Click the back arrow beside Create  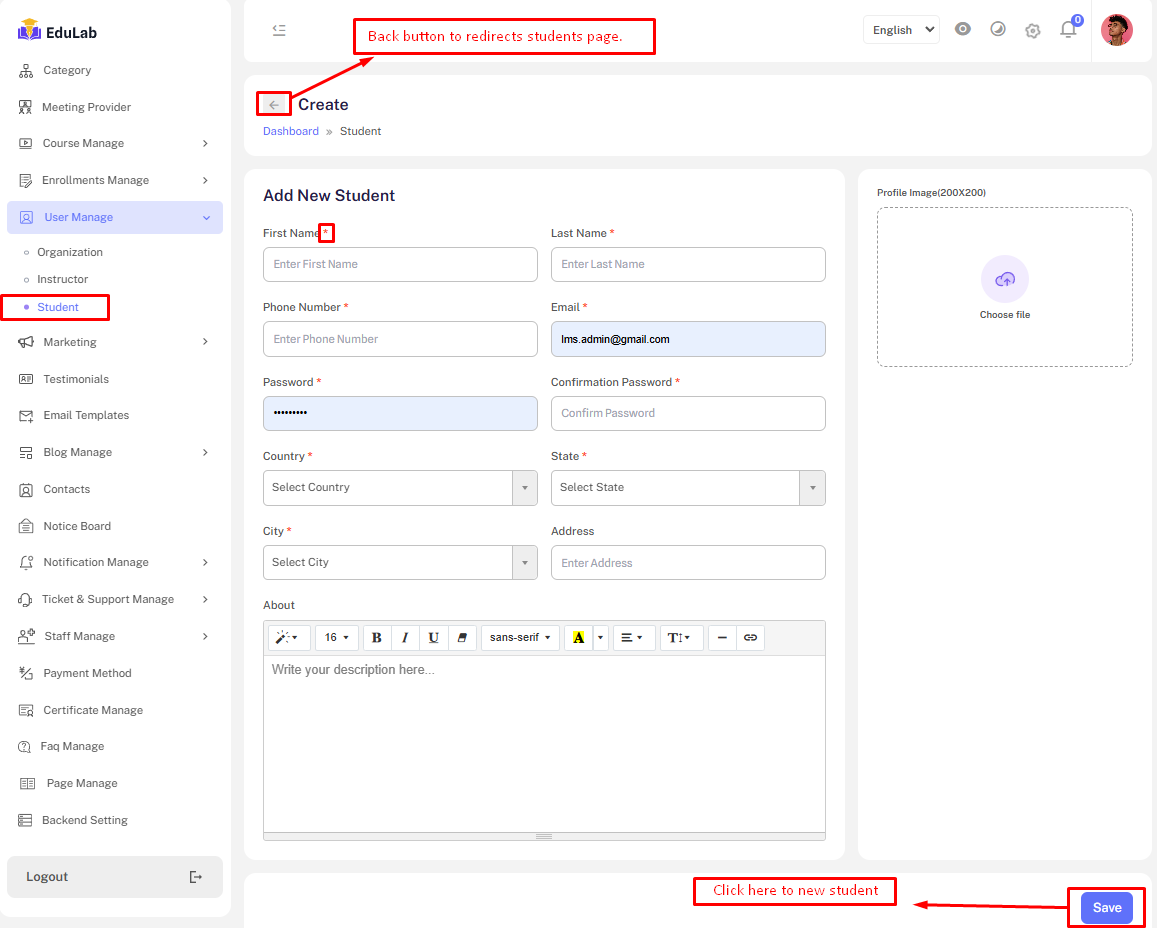coord(274,105)
